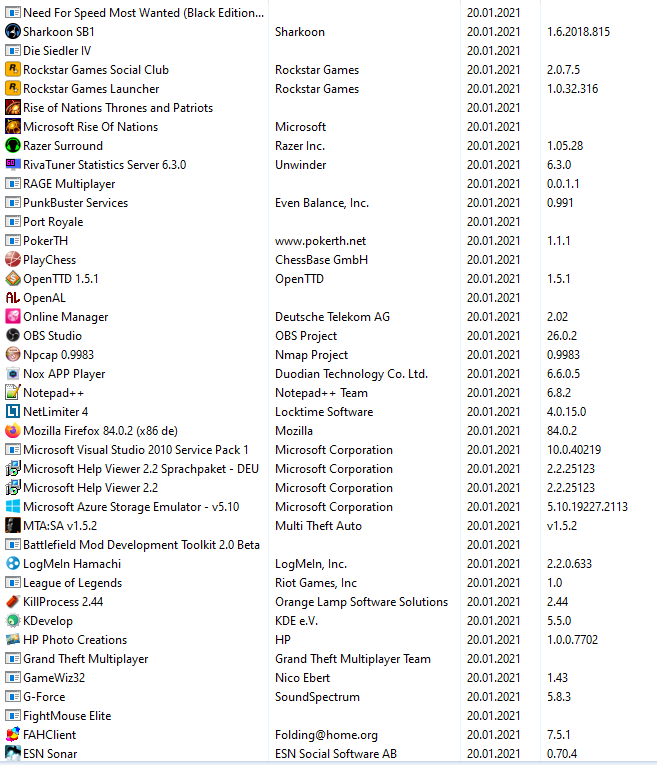Click the Rockstar Games Social Club icon
Image resolution: width=657 pixels, height=765 pixels.
(13, 70)
